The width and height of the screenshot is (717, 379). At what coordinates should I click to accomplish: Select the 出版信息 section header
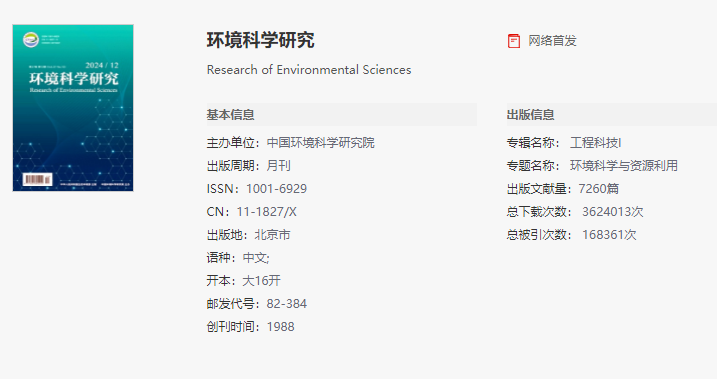[530, 114]
